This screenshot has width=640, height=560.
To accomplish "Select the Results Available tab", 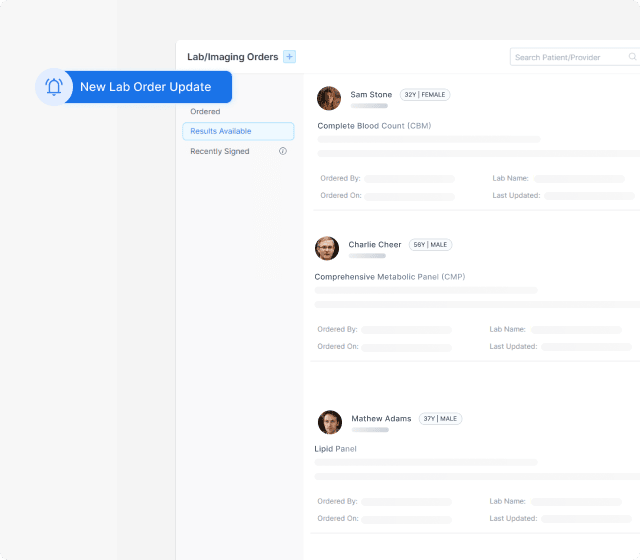I will [x=238, y=131].
